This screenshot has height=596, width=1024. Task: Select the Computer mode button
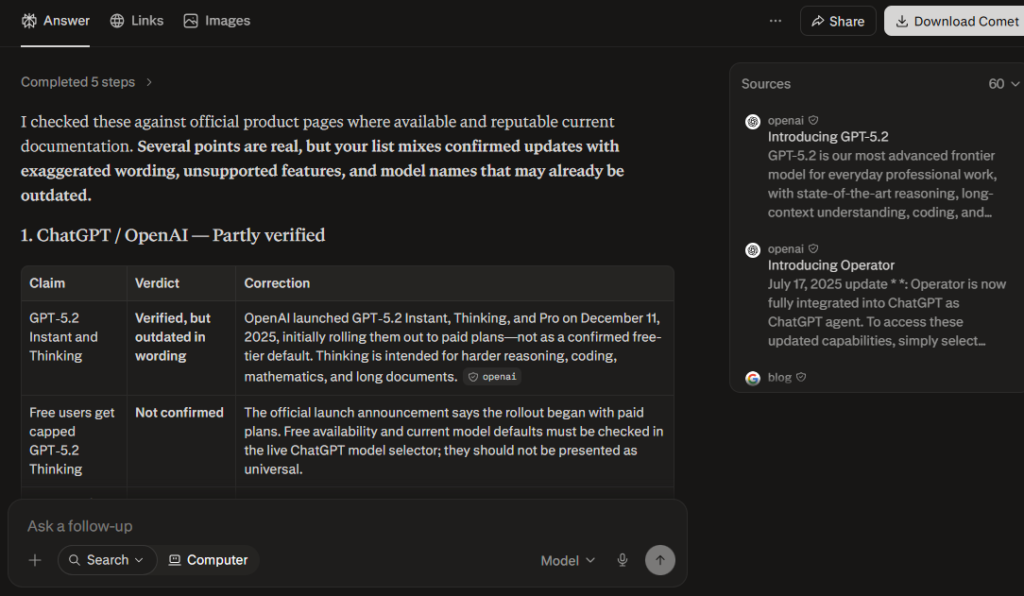coord(209,560)
